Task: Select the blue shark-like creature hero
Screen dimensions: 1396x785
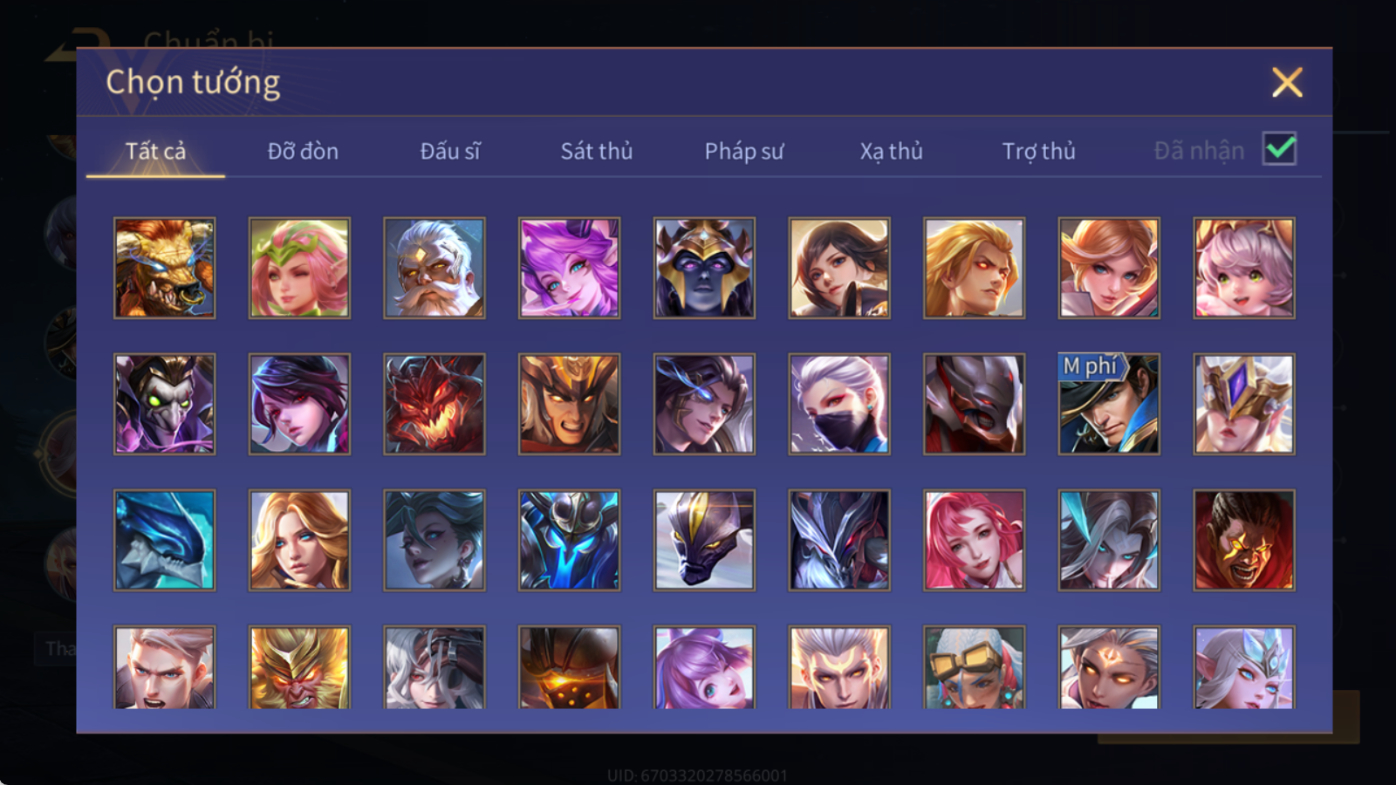Action: [164, 540]
